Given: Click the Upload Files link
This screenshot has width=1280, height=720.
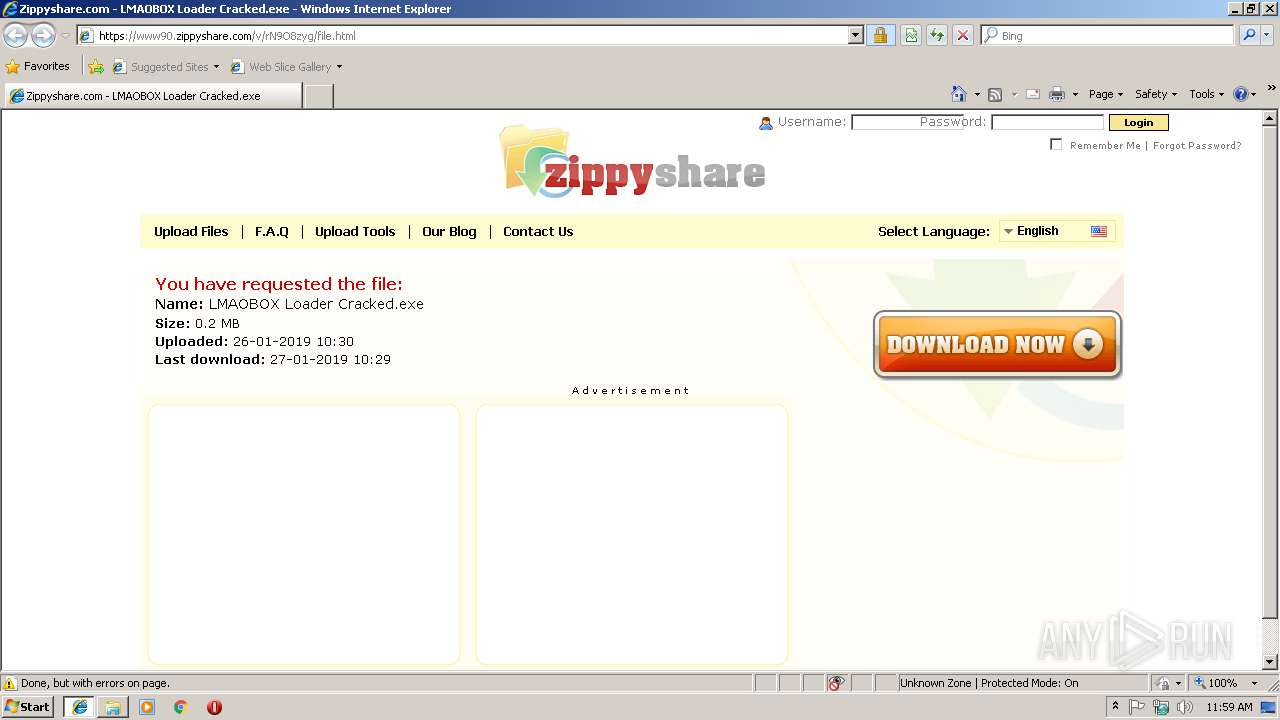Looking at the screenshot, I should click(x=191, y=231).
